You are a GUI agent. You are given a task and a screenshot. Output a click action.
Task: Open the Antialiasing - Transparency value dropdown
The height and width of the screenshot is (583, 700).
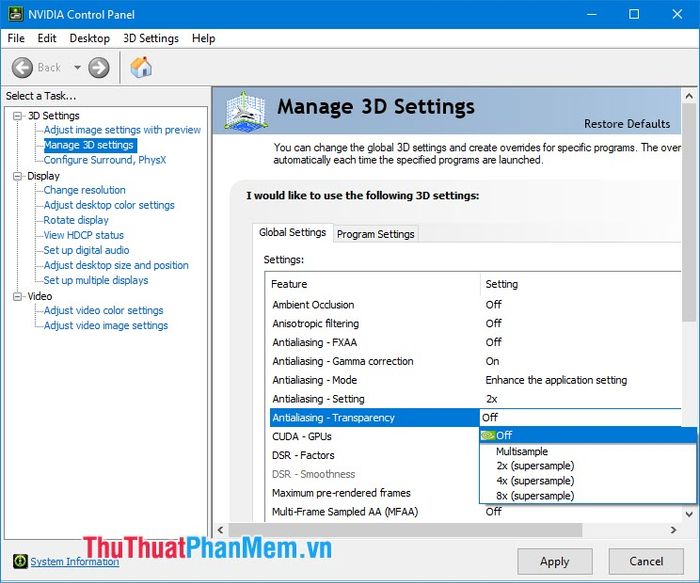(580, 417)
